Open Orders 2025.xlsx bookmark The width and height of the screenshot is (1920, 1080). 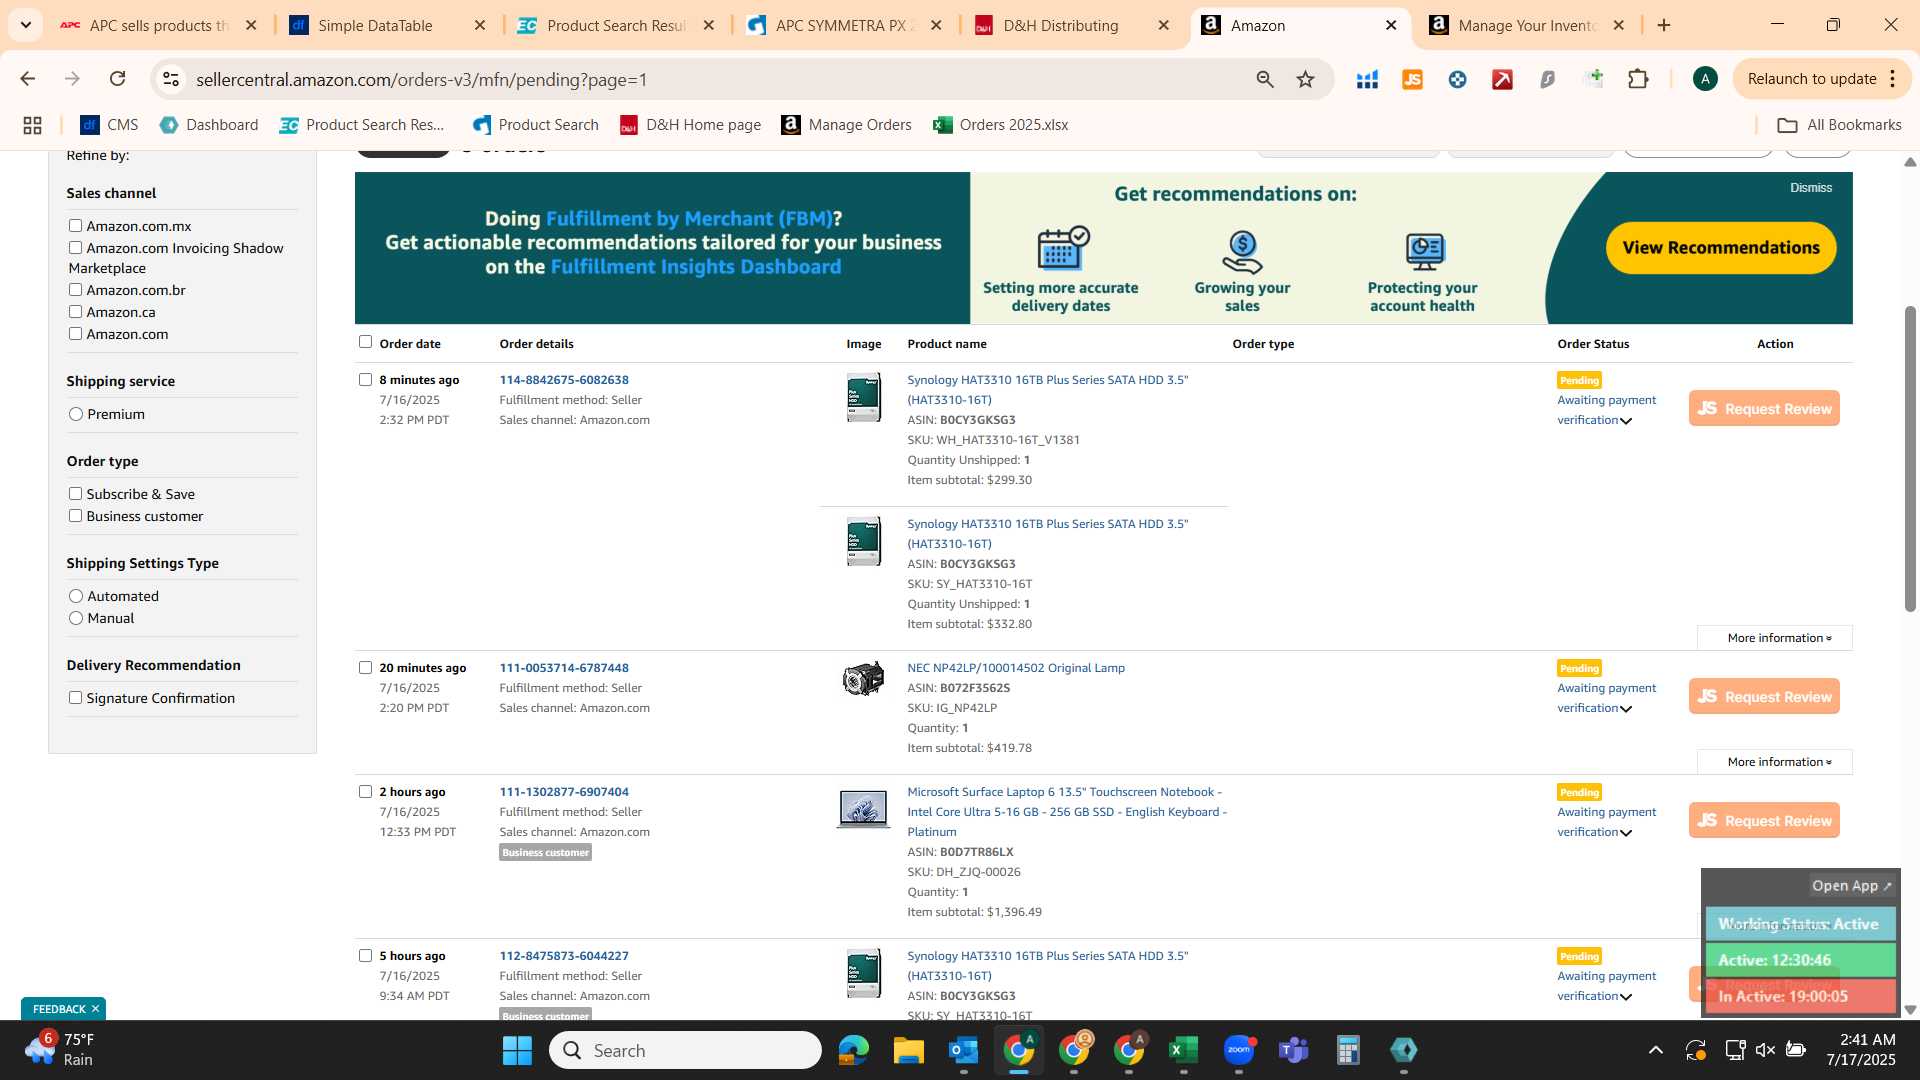pyautogui.click(x=1001, y=125)
